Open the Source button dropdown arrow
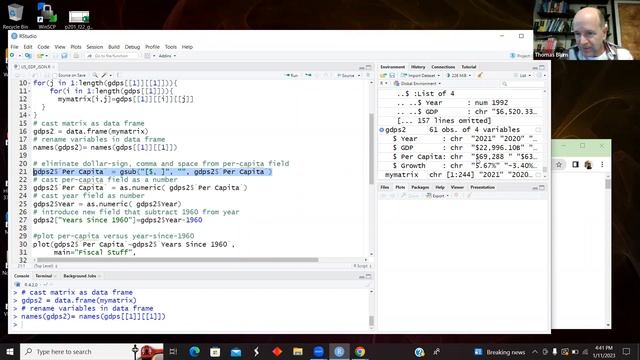The width and height of the screenshot is (640, 360). [359, 76]
